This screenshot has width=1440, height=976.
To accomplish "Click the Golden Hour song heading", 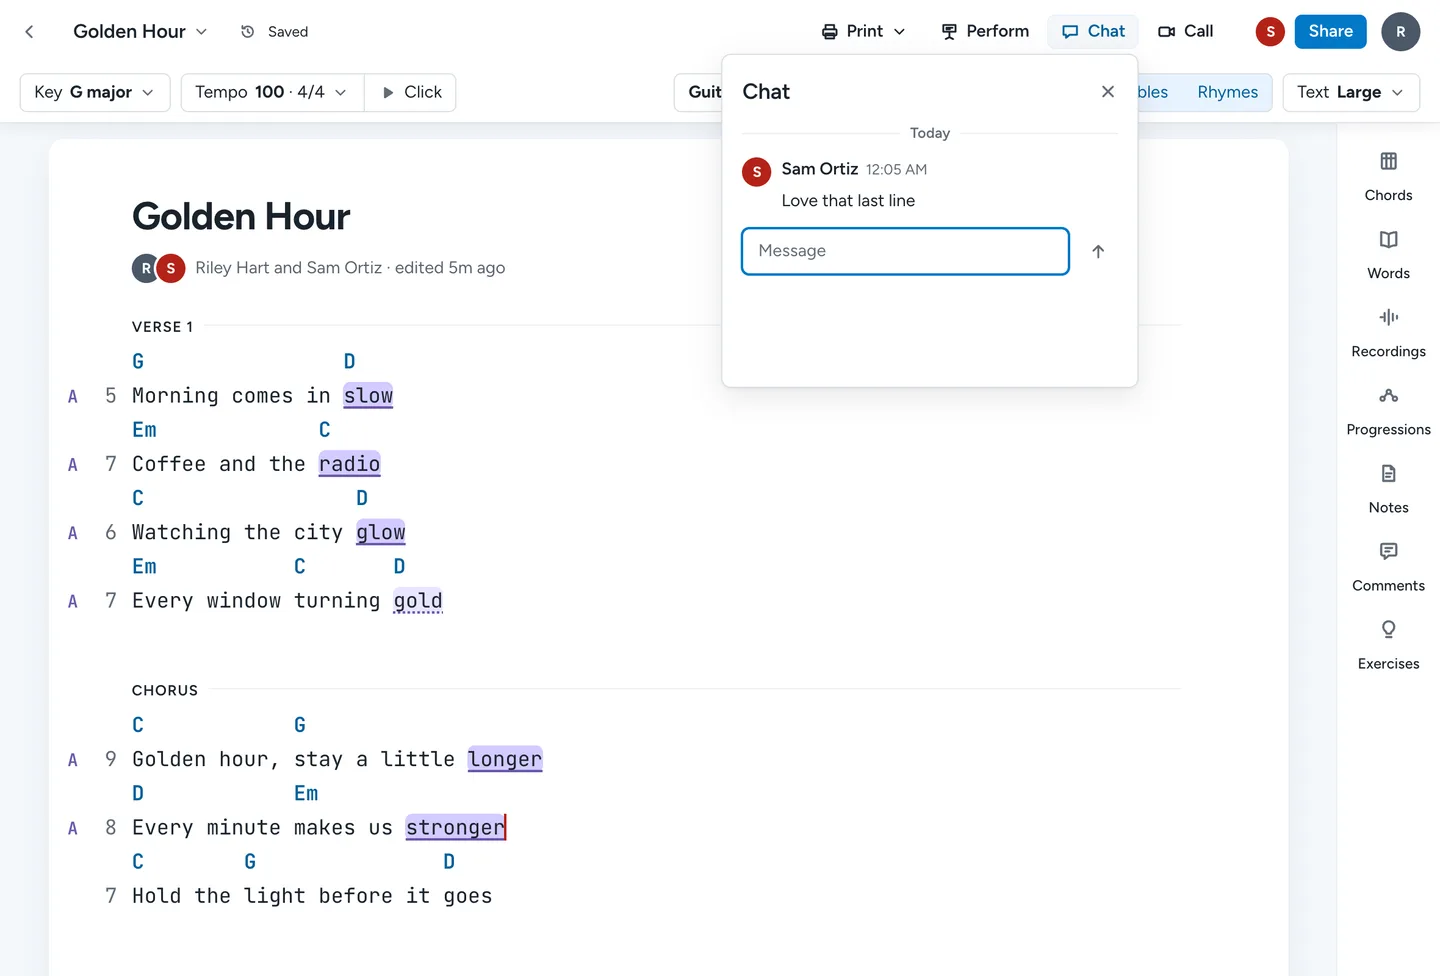I will 241,217.
